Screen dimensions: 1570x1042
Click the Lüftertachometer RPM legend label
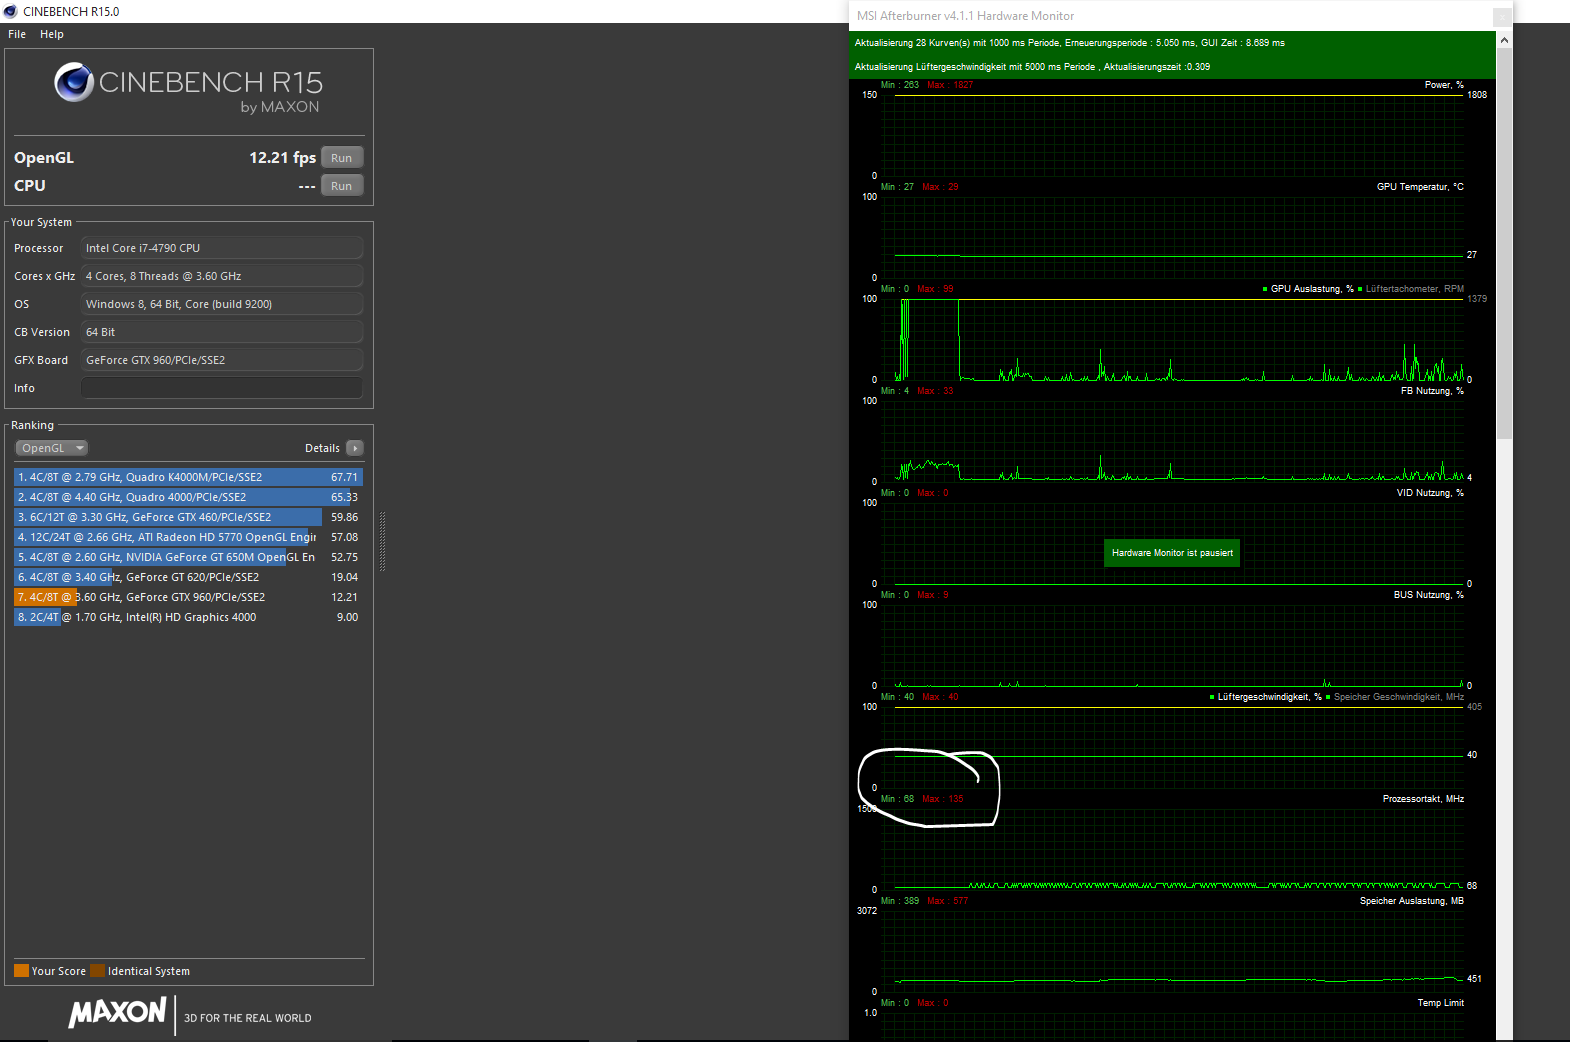[x=1414, y=289]
